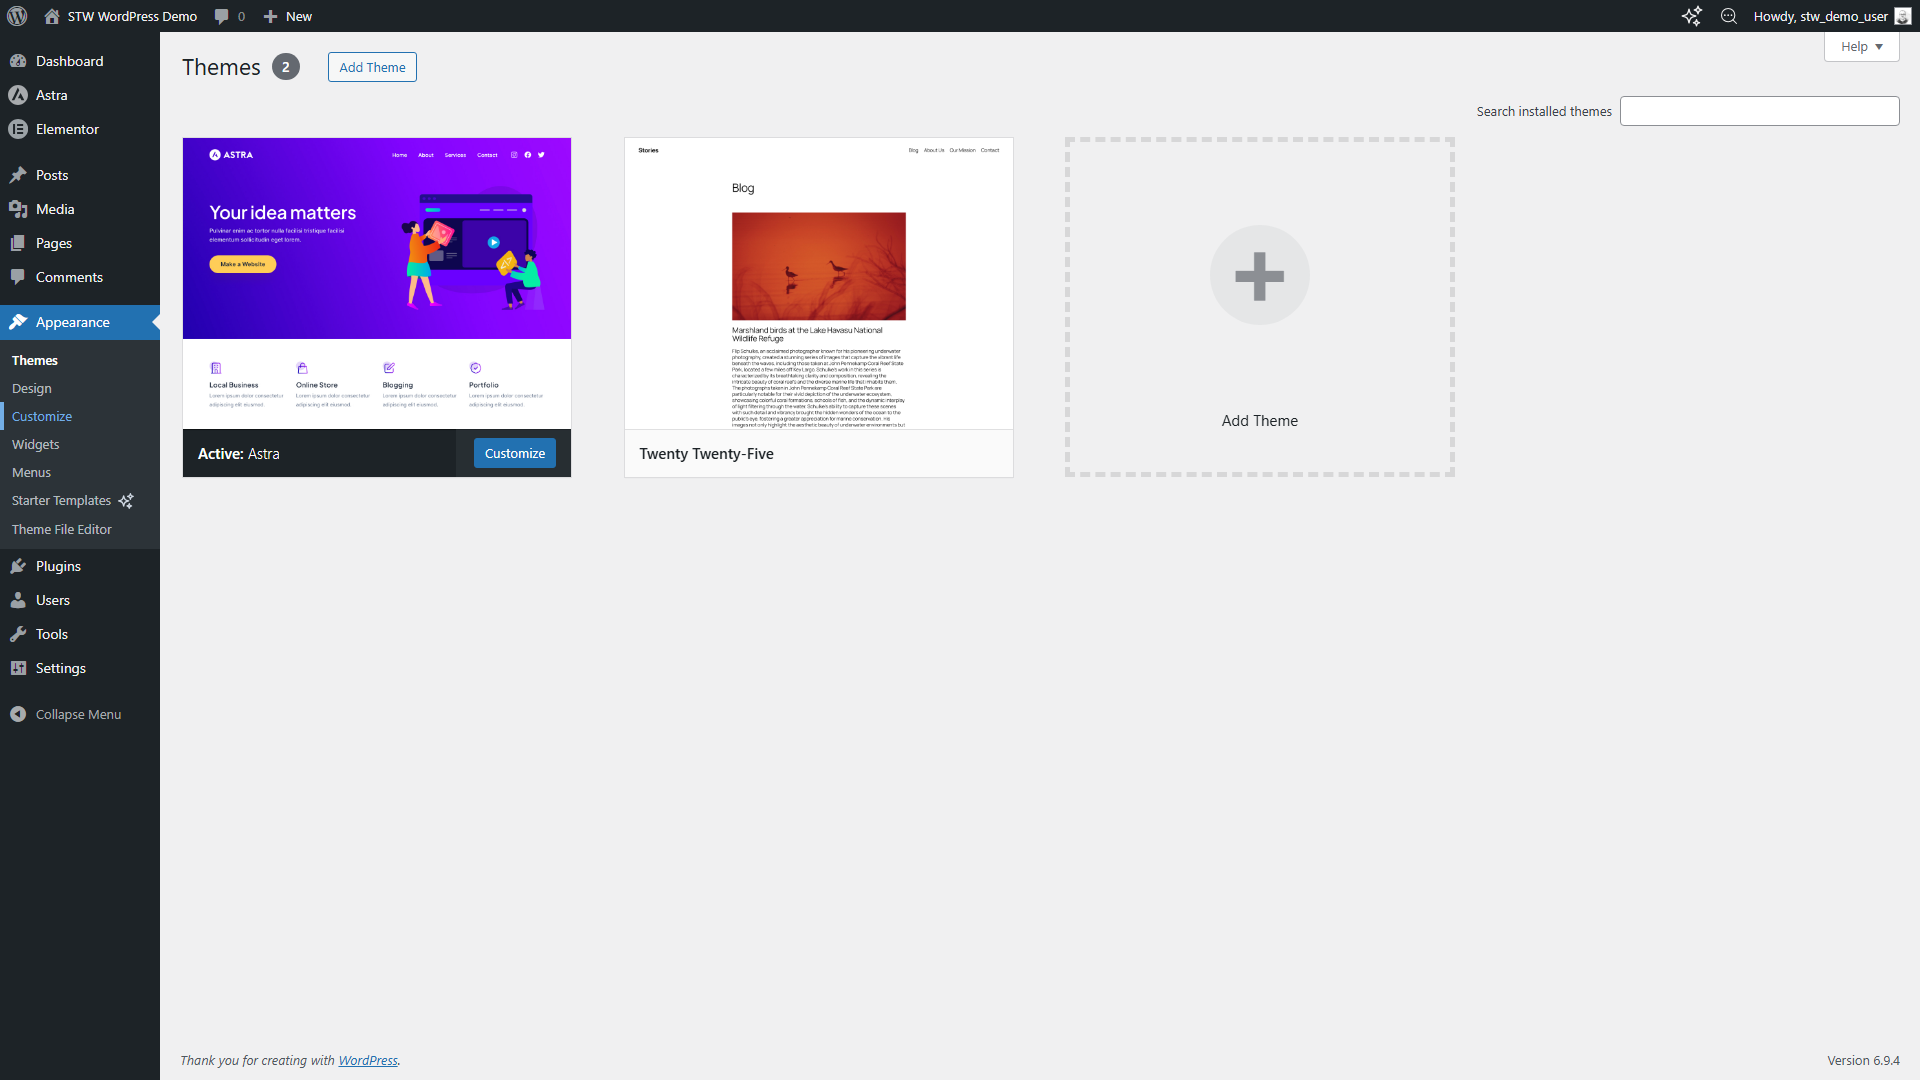Click the large plus icon in Add Theme card
Image resolution: width=1920 pixels, height=1080 pixels.
(1260, 275)
